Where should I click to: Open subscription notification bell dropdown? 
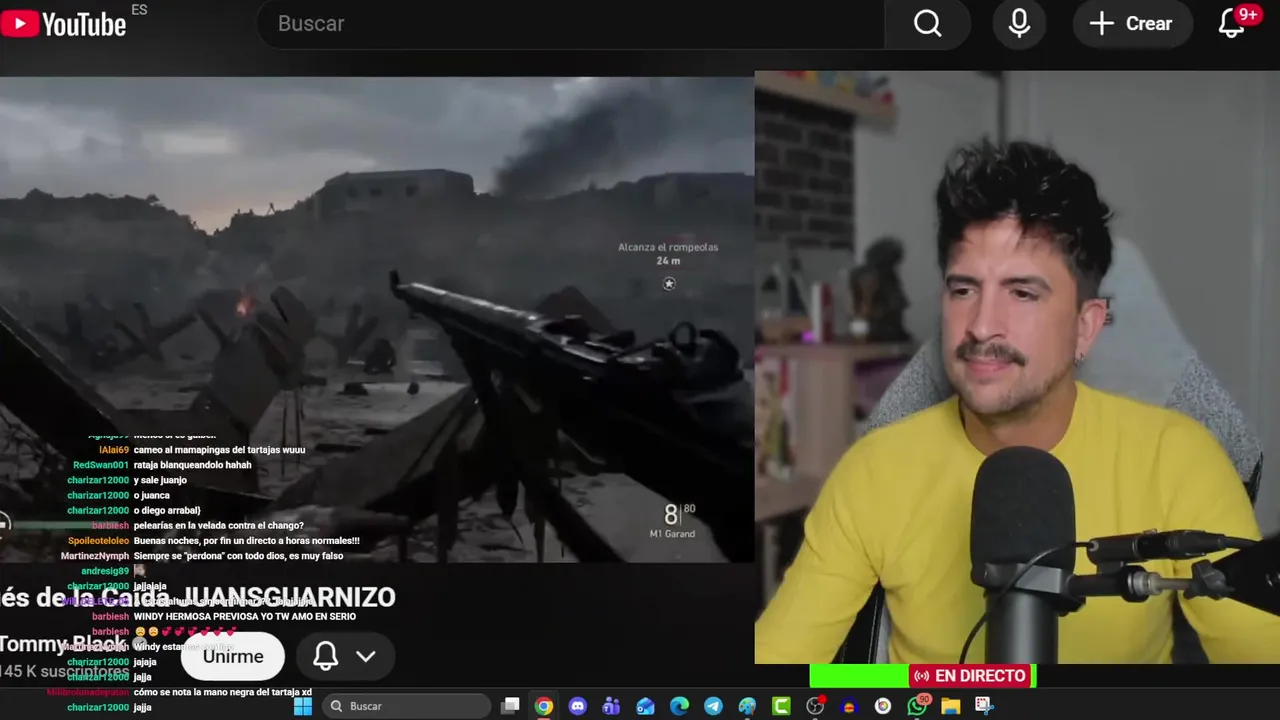(x=345, y=656)
